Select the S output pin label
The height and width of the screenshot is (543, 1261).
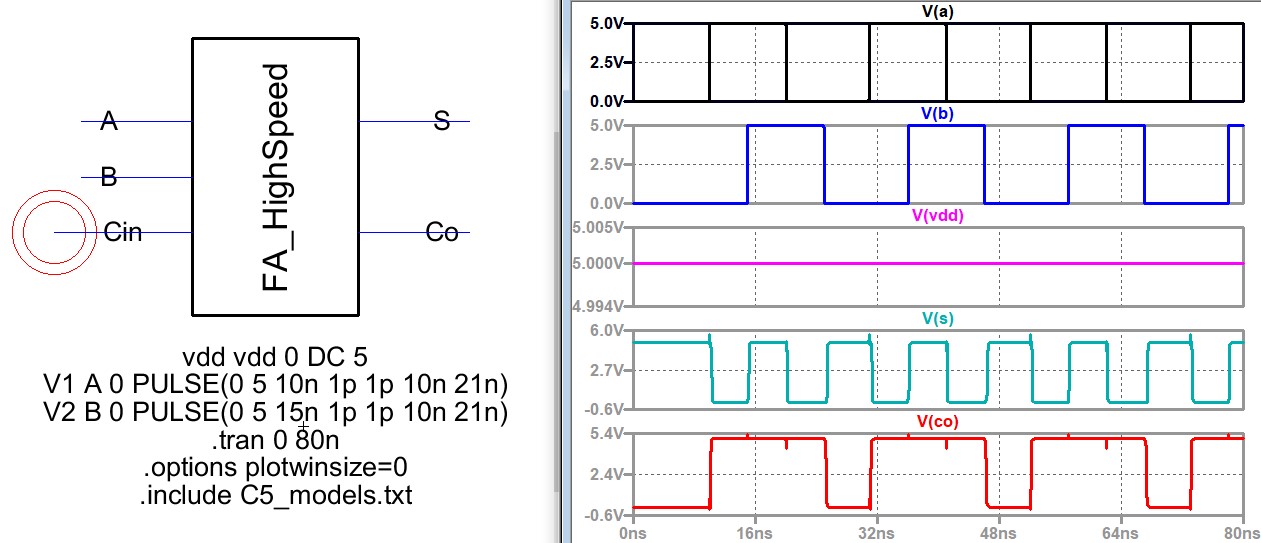click(441, 122)
